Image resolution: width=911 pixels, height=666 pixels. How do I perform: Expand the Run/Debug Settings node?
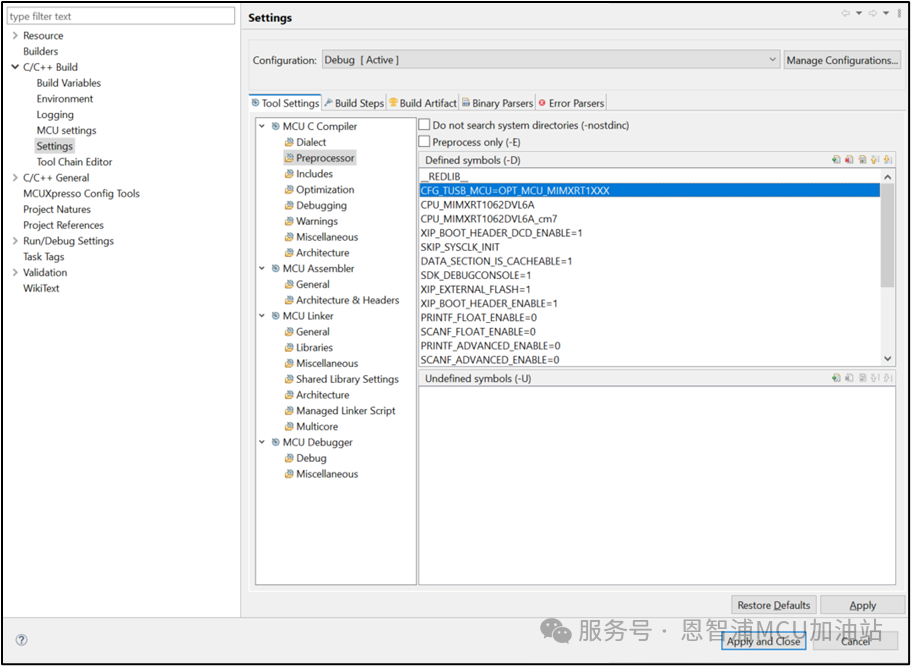pyautogui.click(x=15, y=241)
